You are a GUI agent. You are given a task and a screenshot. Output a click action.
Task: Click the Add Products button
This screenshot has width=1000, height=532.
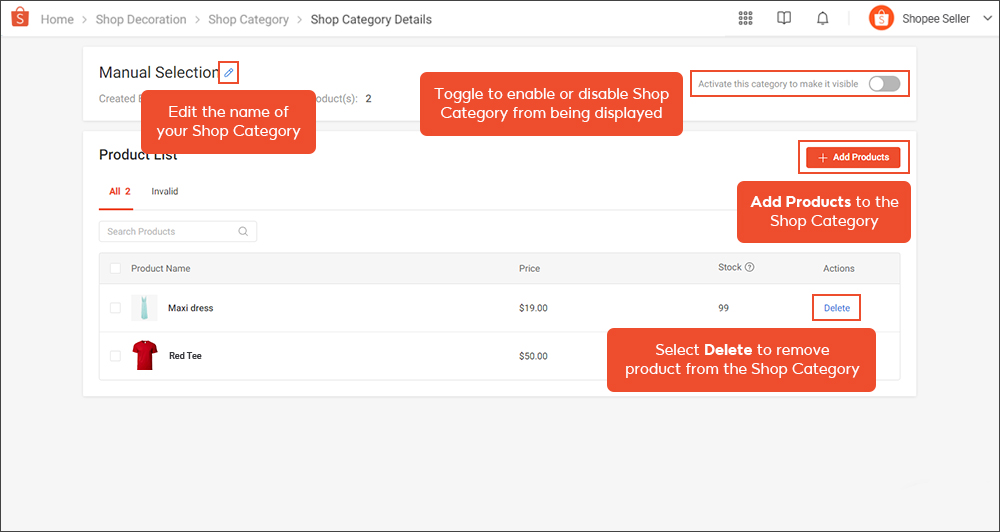tap(853, 158)
